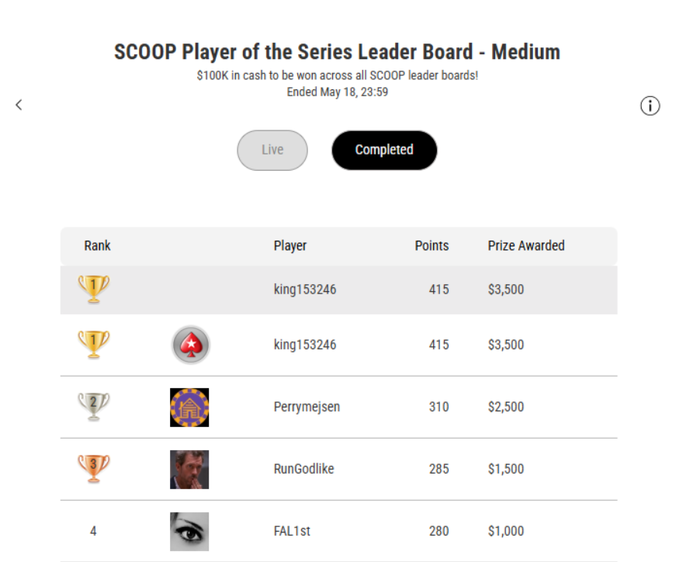Viewport: 700px width, 562px height.
Task: Click the Player column header
Action: [290, 246]
